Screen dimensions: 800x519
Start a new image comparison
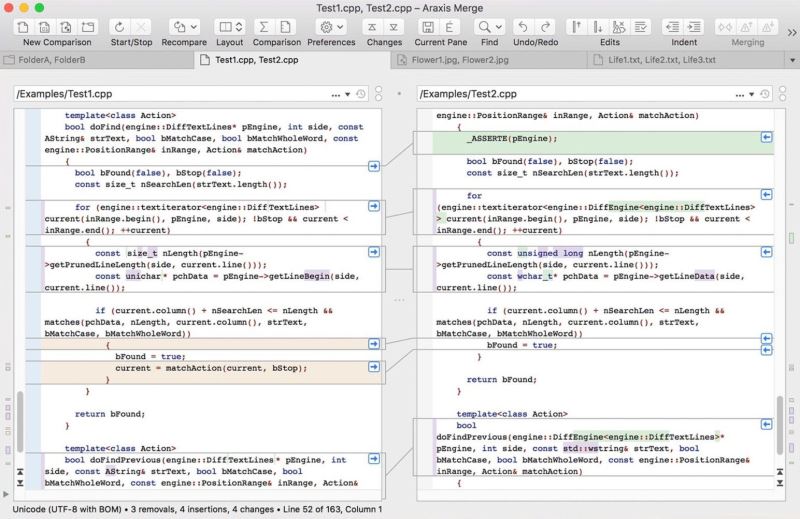point(66,27)
